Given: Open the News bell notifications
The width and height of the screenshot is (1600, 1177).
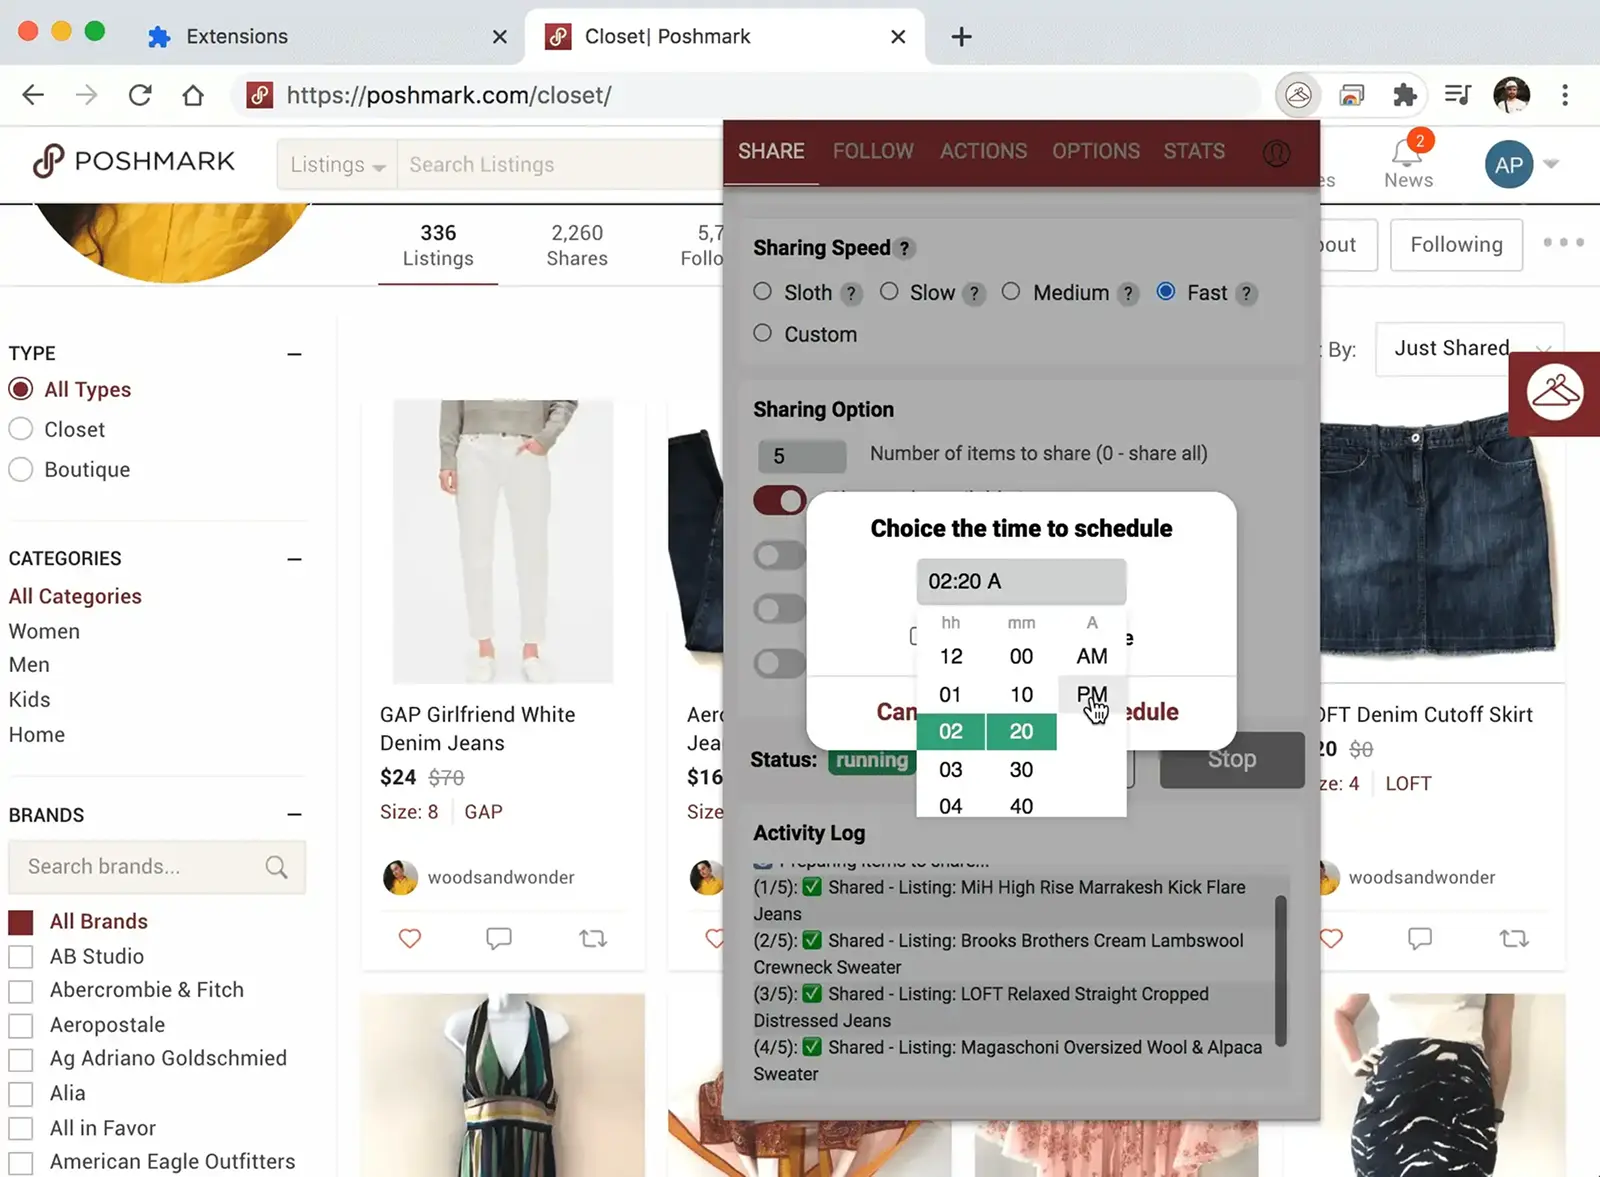Looking at the screenshot, I should click(x=1408, y=160).
